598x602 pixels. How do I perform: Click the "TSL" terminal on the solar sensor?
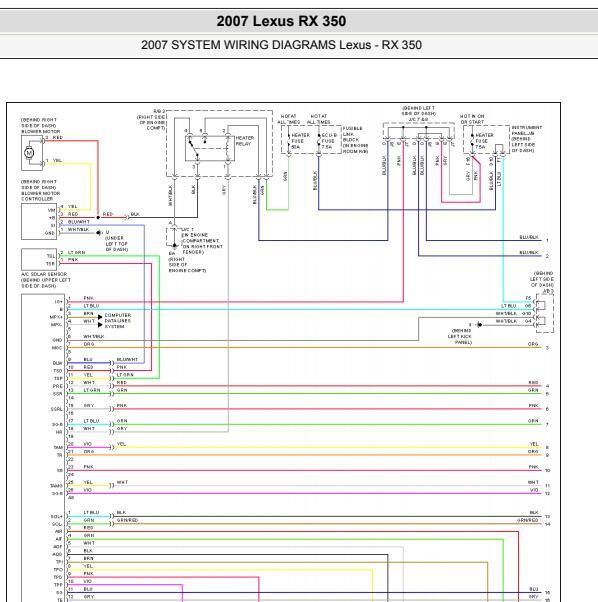(51, 256)
